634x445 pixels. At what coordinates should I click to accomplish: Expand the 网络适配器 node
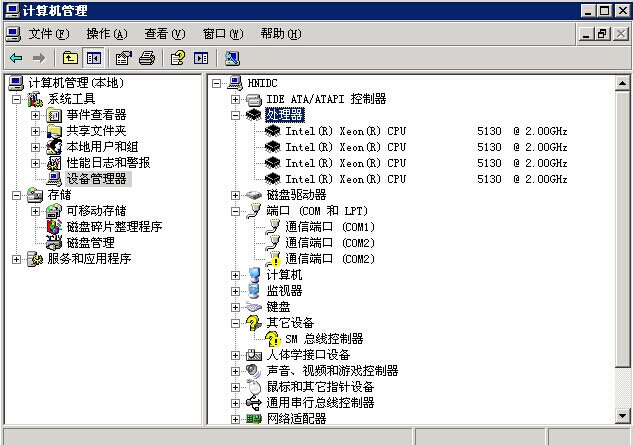(236, 419)
